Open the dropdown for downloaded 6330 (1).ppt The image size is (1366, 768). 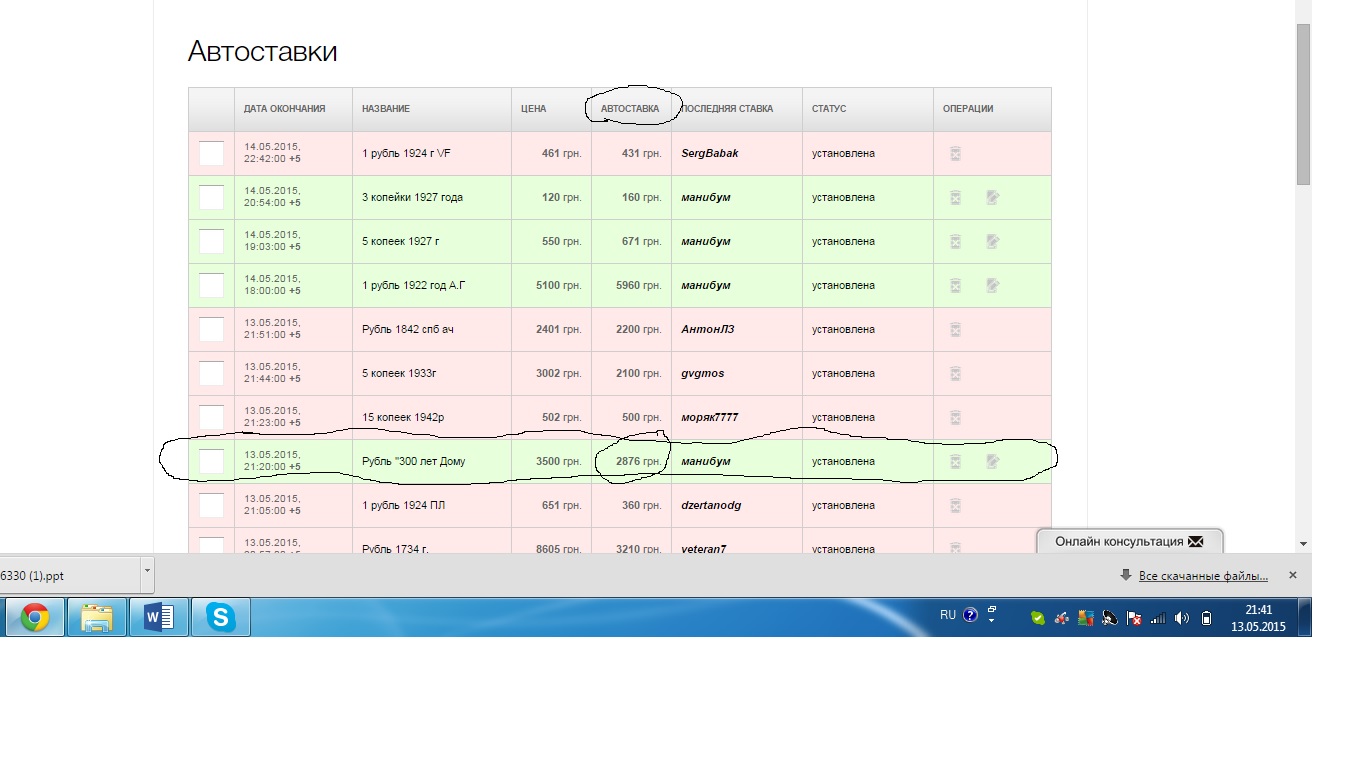[147, 575]
